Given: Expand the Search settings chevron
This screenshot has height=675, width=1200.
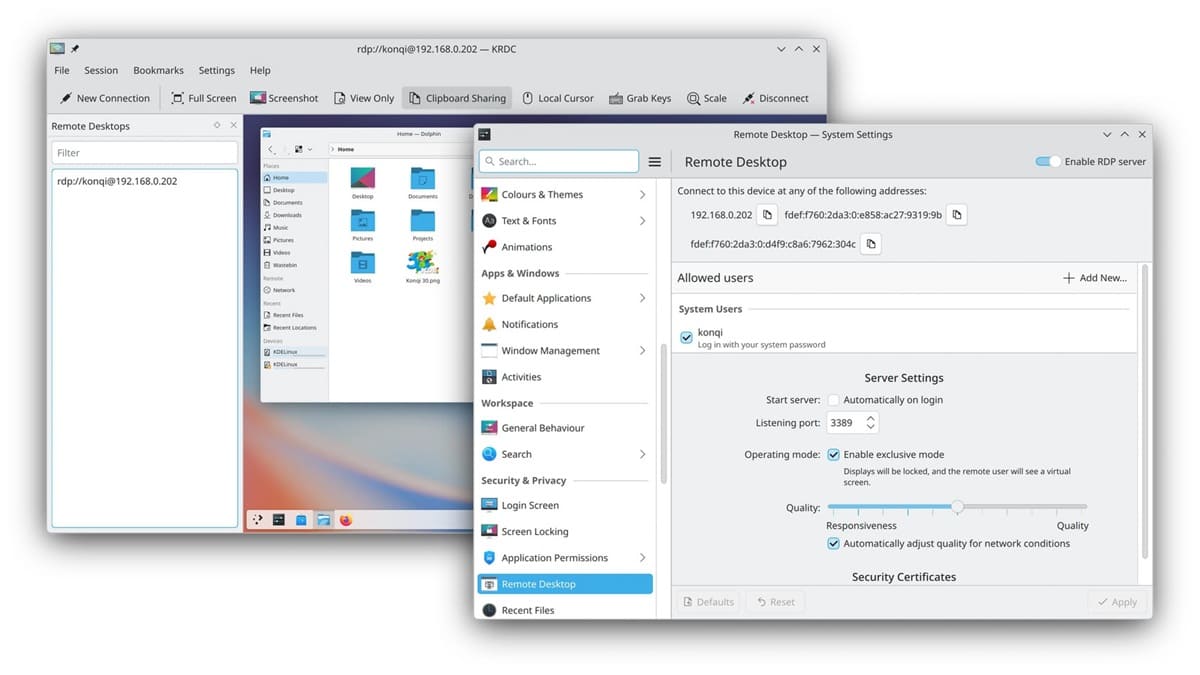Looking at the screenshot, I should tap(642, 454).
